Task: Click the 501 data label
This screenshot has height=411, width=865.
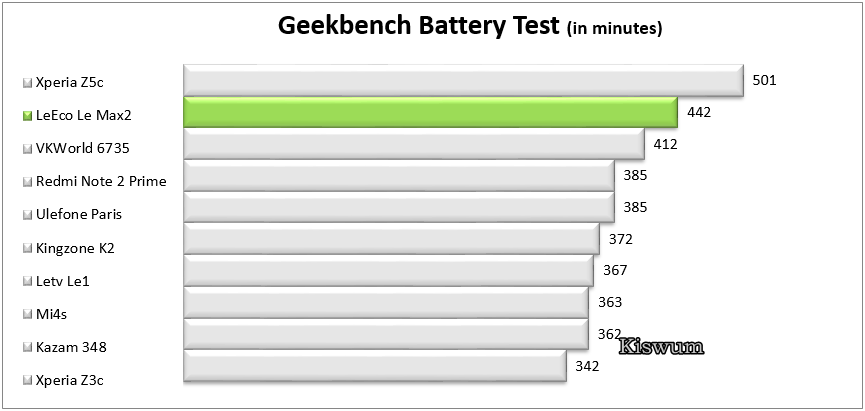Action: click(764, 81)
